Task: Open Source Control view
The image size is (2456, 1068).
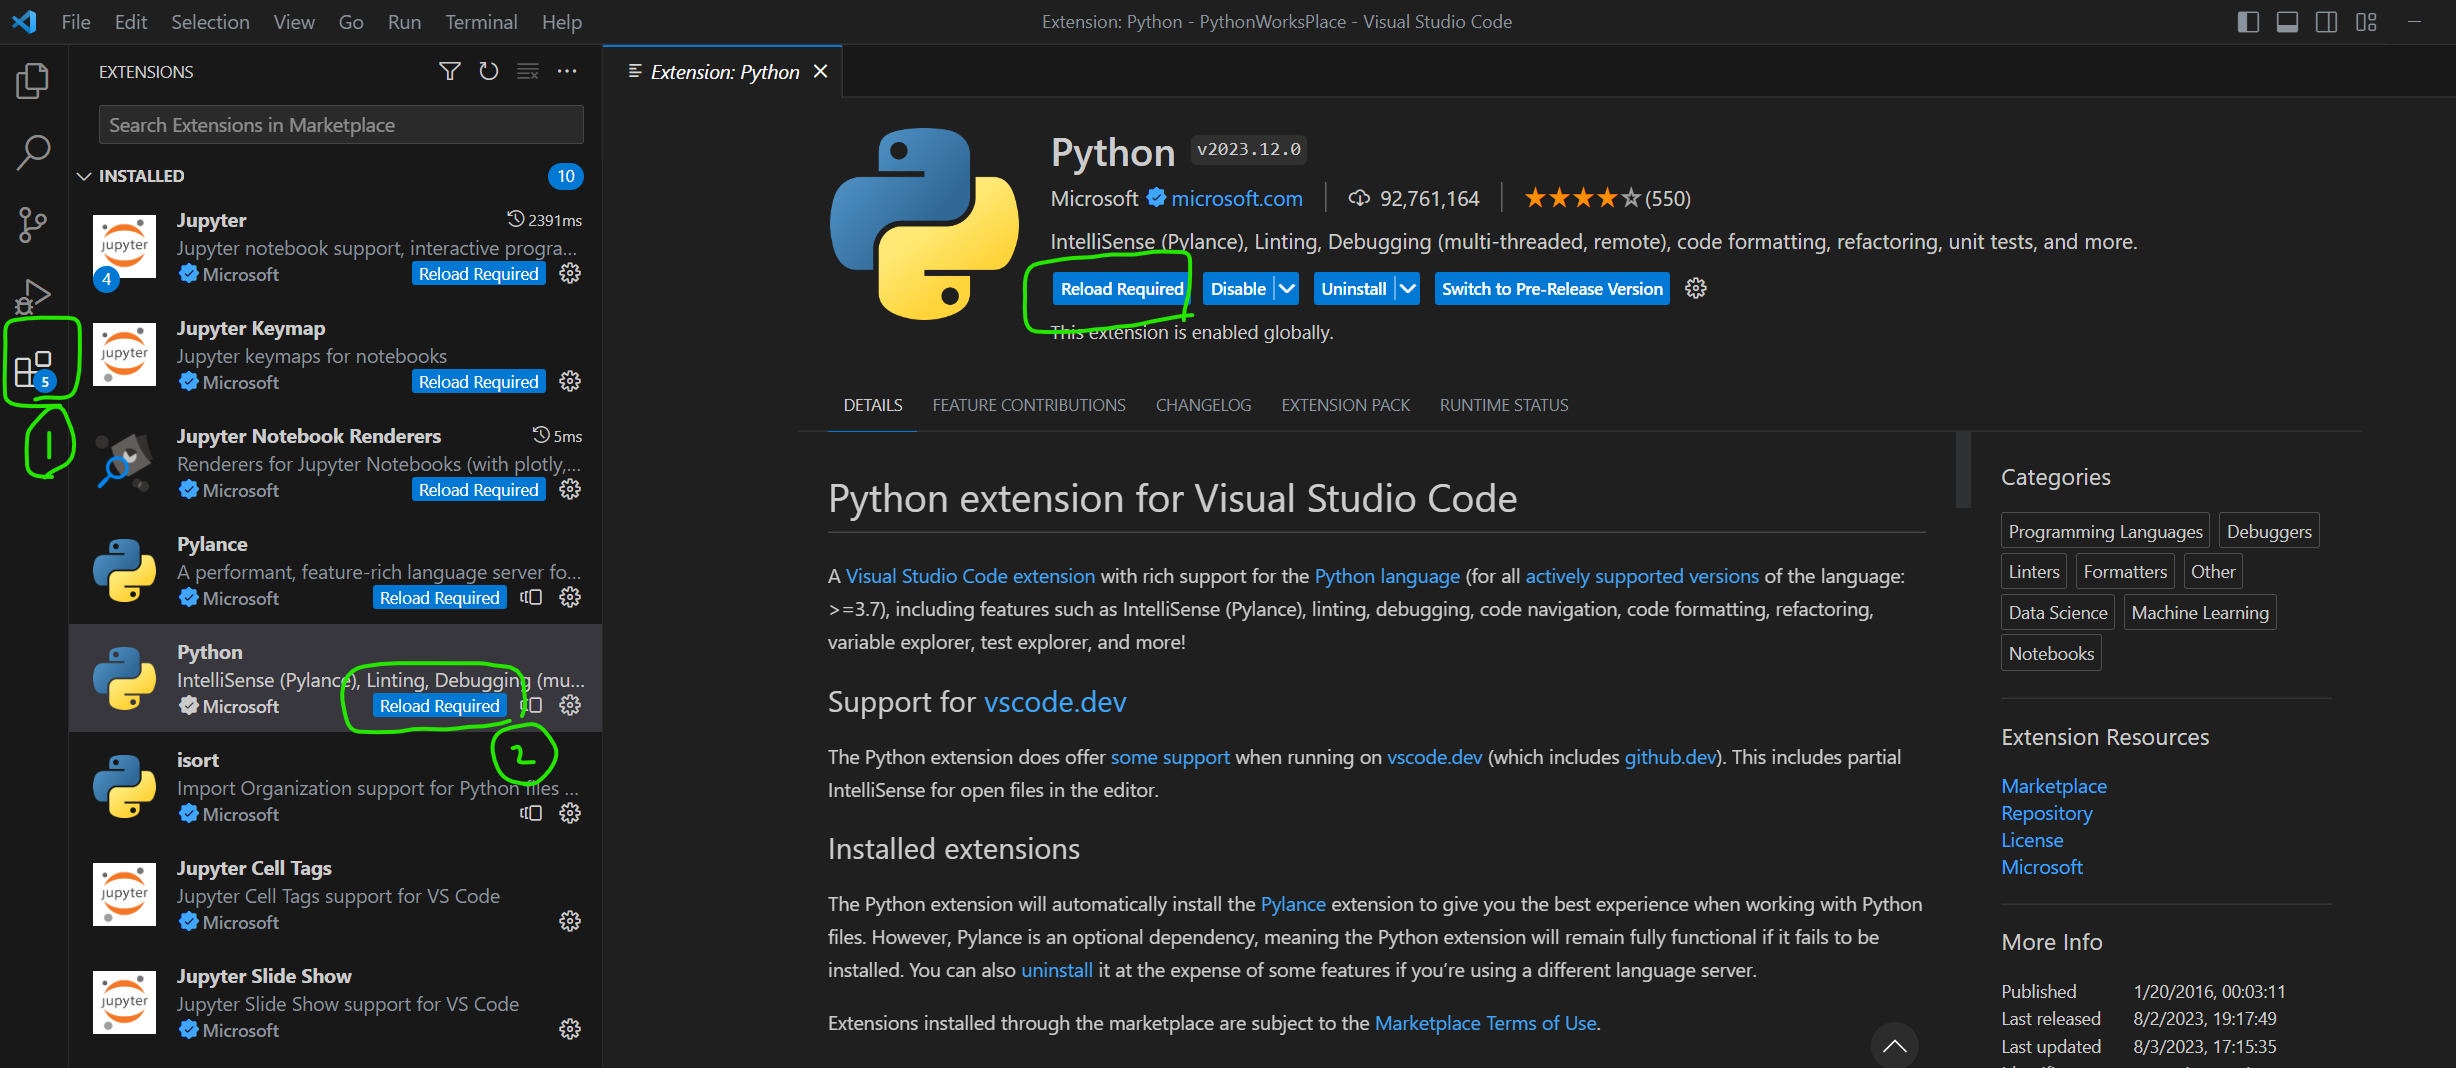Action: [x=33, y=225]
